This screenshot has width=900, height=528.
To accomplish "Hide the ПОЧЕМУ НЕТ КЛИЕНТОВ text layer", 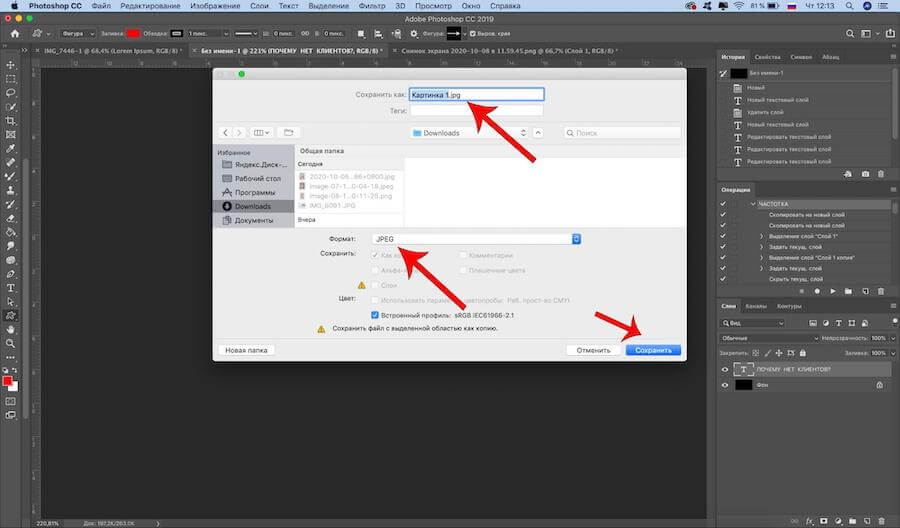I will [727, 369].
